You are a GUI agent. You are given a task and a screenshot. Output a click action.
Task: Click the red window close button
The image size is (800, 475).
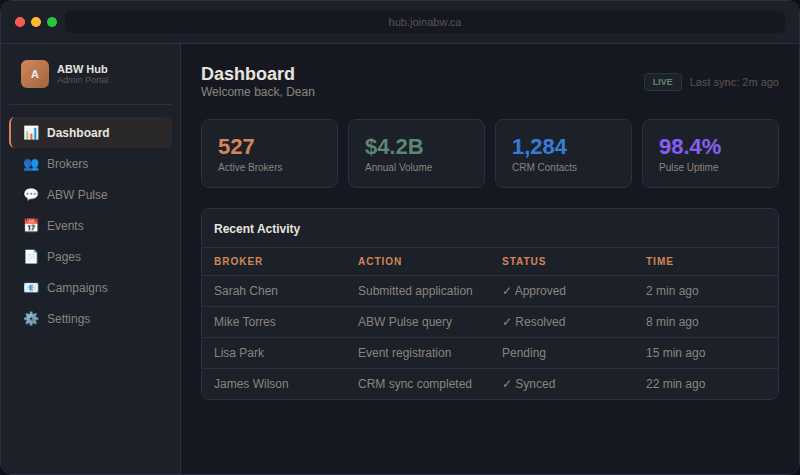[20, 22]
